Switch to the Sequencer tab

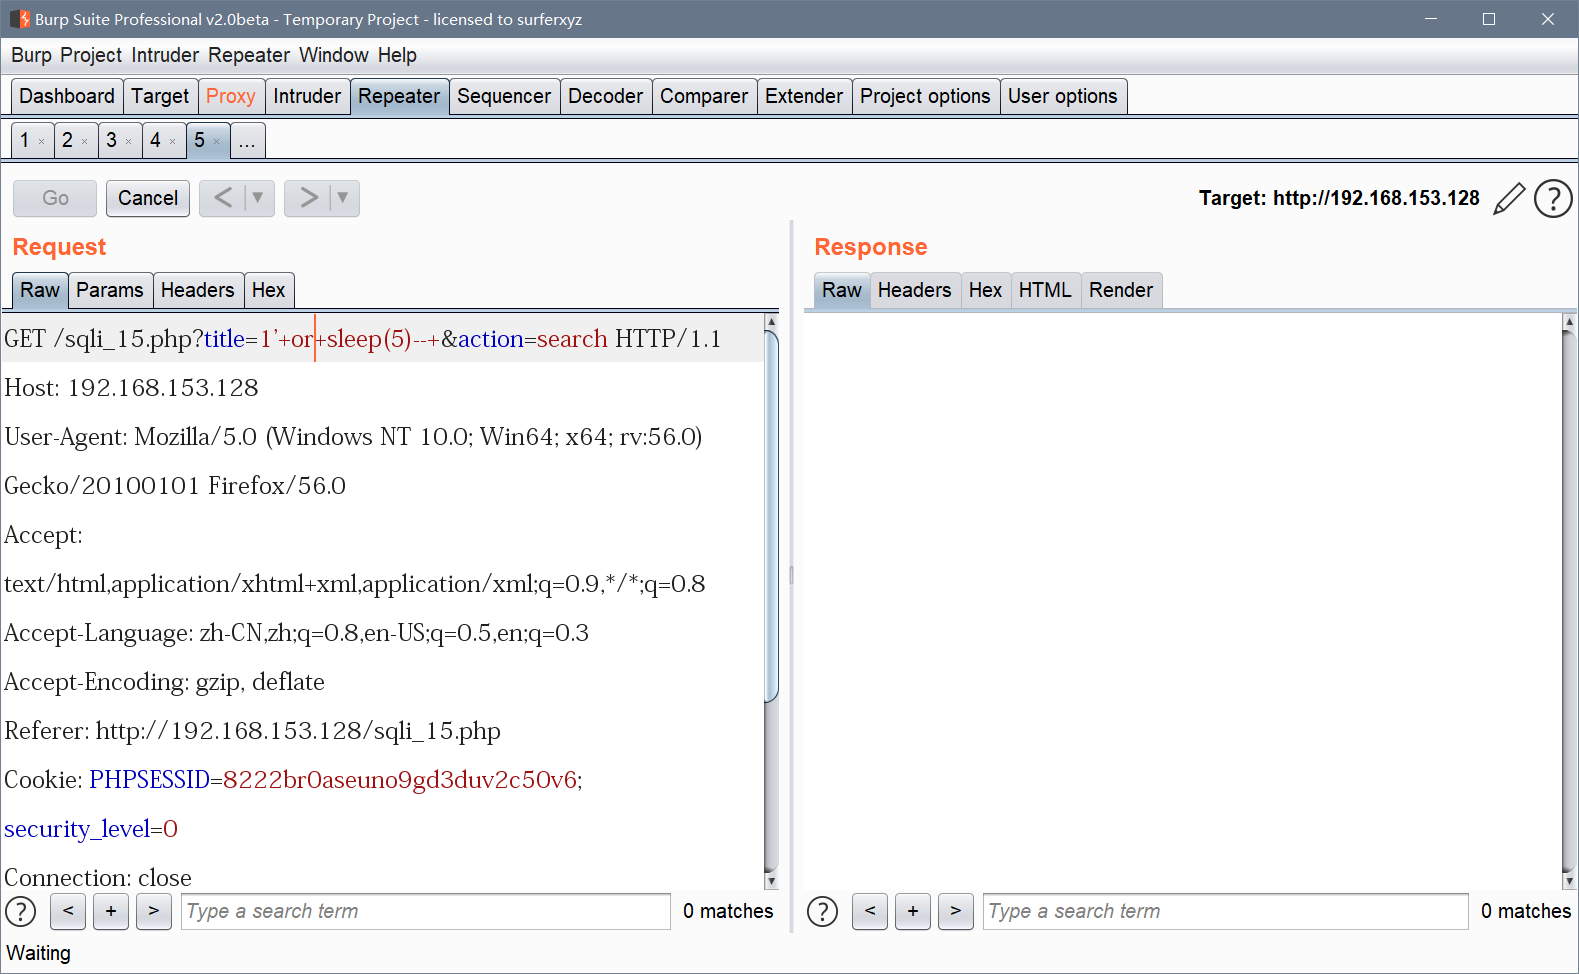point(504,96)
